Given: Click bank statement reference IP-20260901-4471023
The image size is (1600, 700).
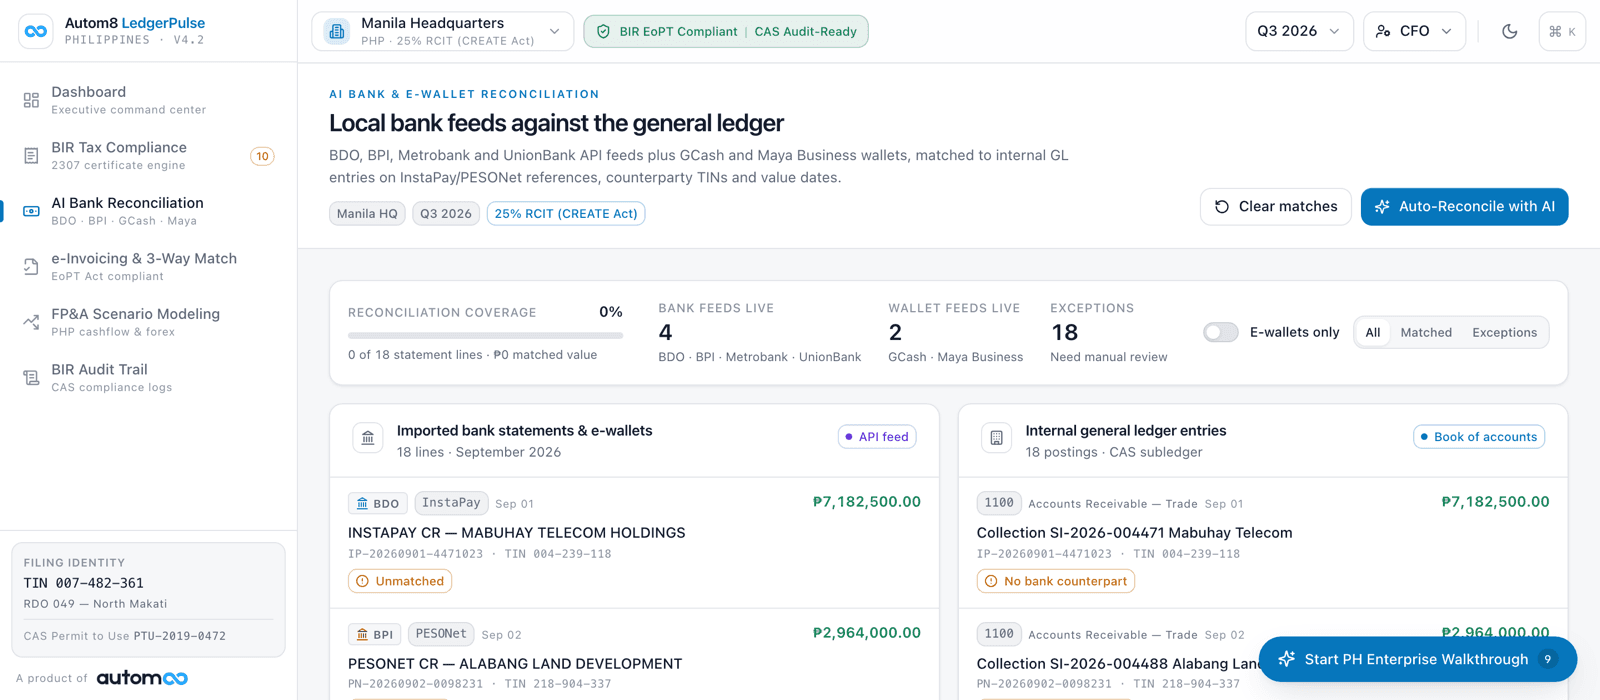Looking at the screenshot, I should 415,554.
